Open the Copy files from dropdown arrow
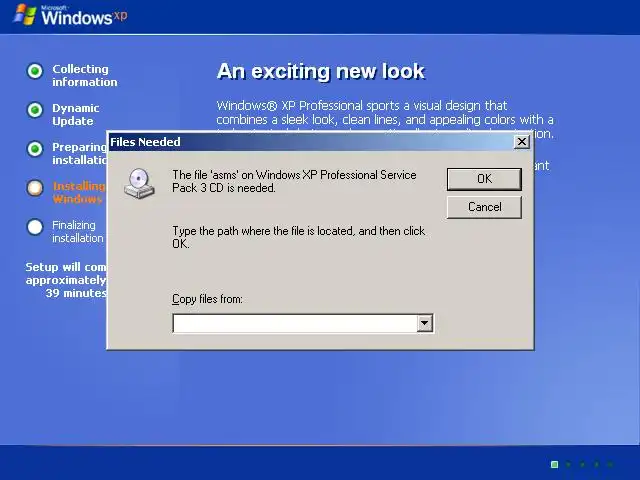This screenshot has height=480, width=640. coord(424,323)
